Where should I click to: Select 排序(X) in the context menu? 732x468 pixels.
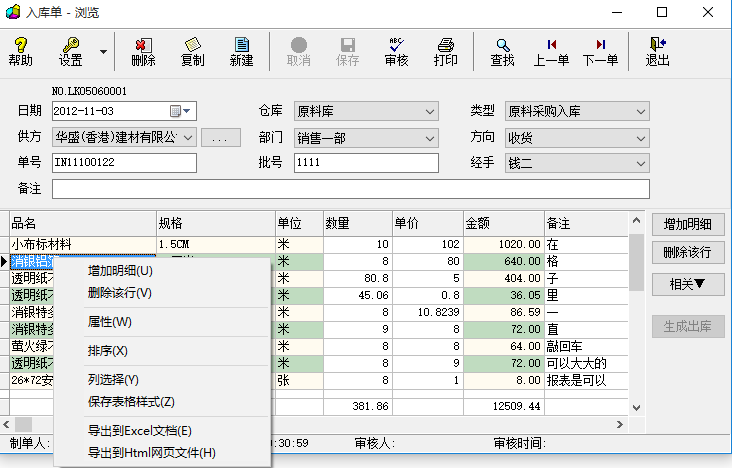tap(107, 351)
